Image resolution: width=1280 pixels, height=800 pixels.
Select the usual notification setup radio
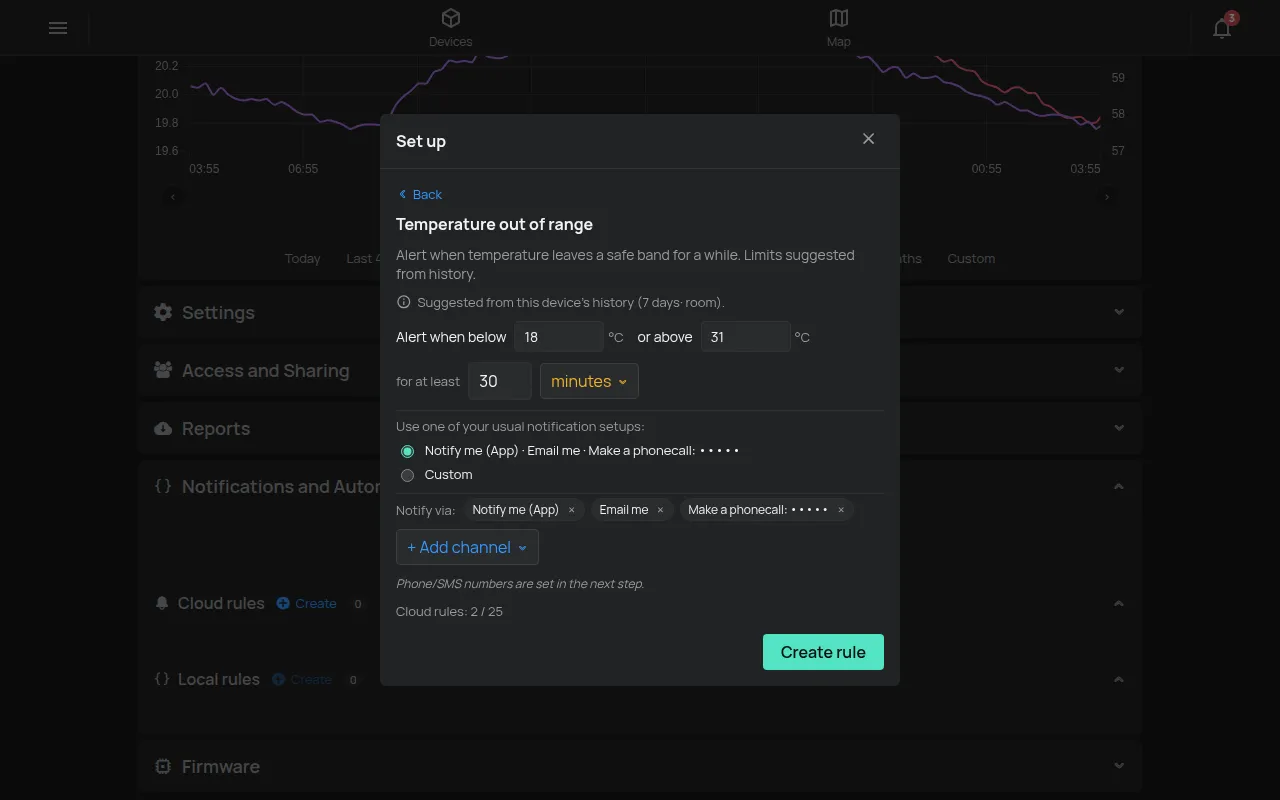407,451
